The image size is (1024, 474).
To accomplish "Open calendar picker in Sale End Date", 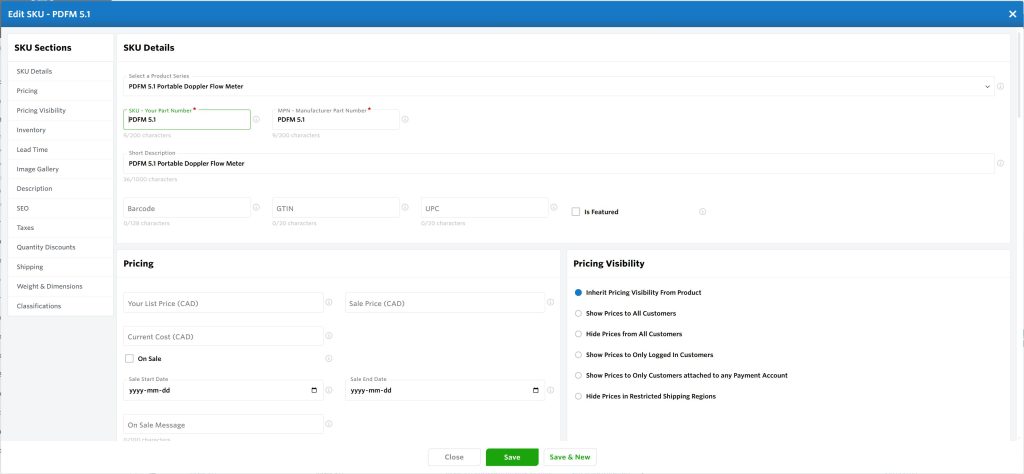I will (x=536, y=390).
